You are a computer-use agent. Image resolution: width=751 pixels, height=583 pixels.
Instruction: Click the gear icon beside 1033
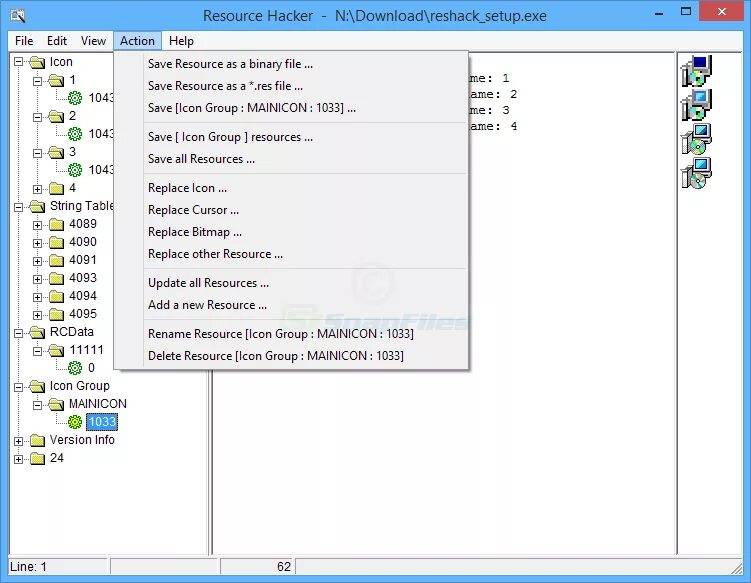point(75,422)
